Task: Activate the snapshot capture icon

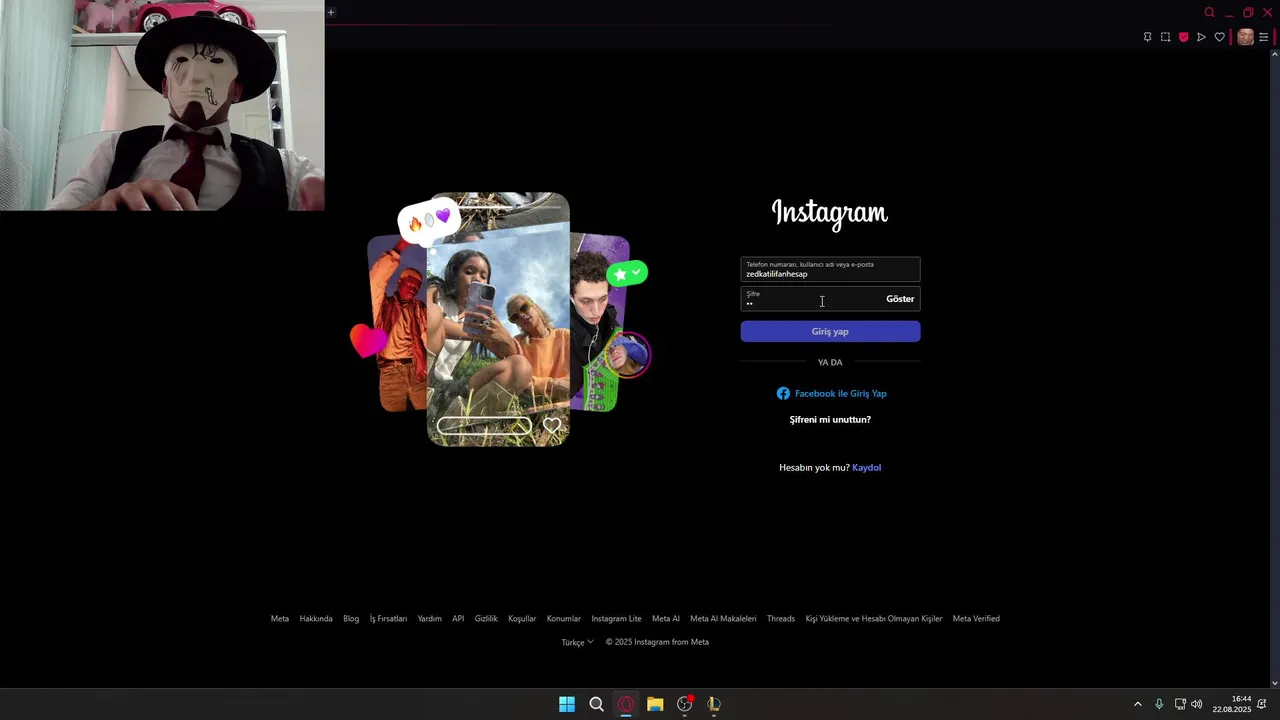Action: point(1165,37)
